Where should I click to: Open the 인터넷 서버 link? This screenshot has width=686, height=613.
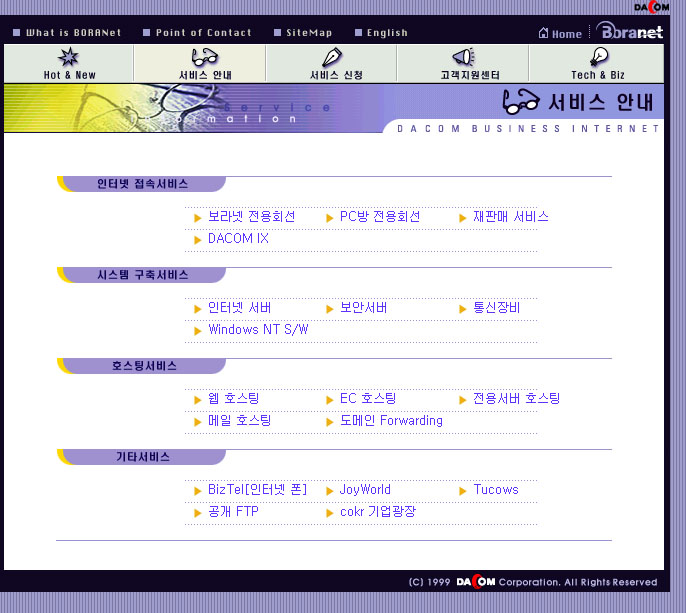239,308
